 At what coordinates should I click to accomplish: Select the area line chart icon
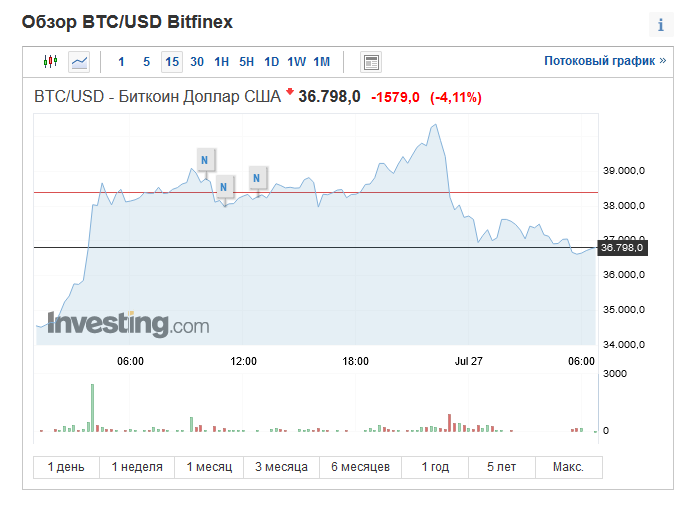pyautogui.click(x=79, y=62)
